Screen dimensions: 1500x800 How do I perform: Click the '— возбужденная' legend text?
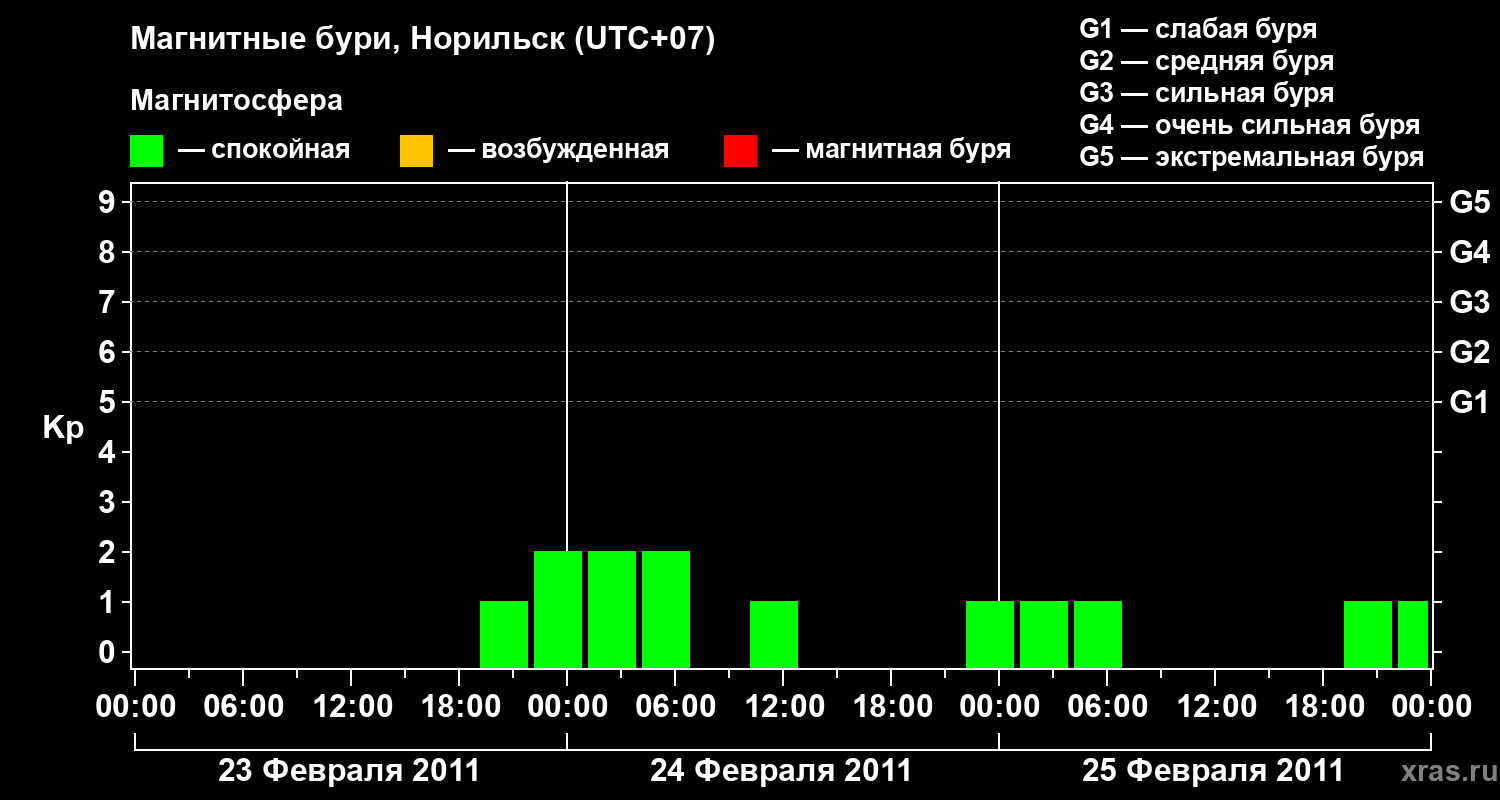(559, 150)
